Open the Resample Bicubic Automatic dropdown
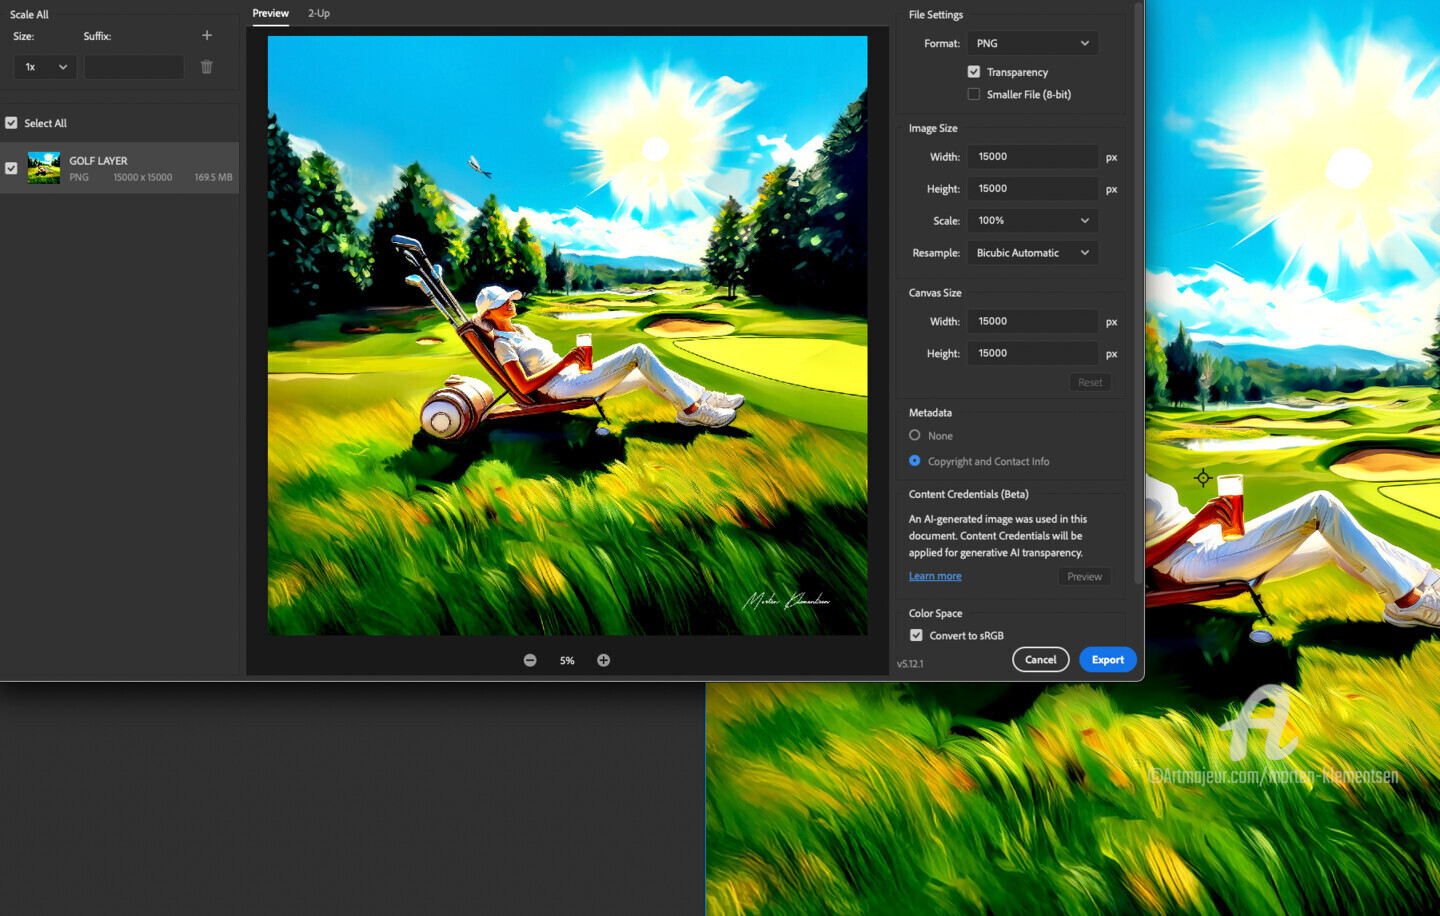Viewport: 1440px width, 916px height. pos(1032,253)
